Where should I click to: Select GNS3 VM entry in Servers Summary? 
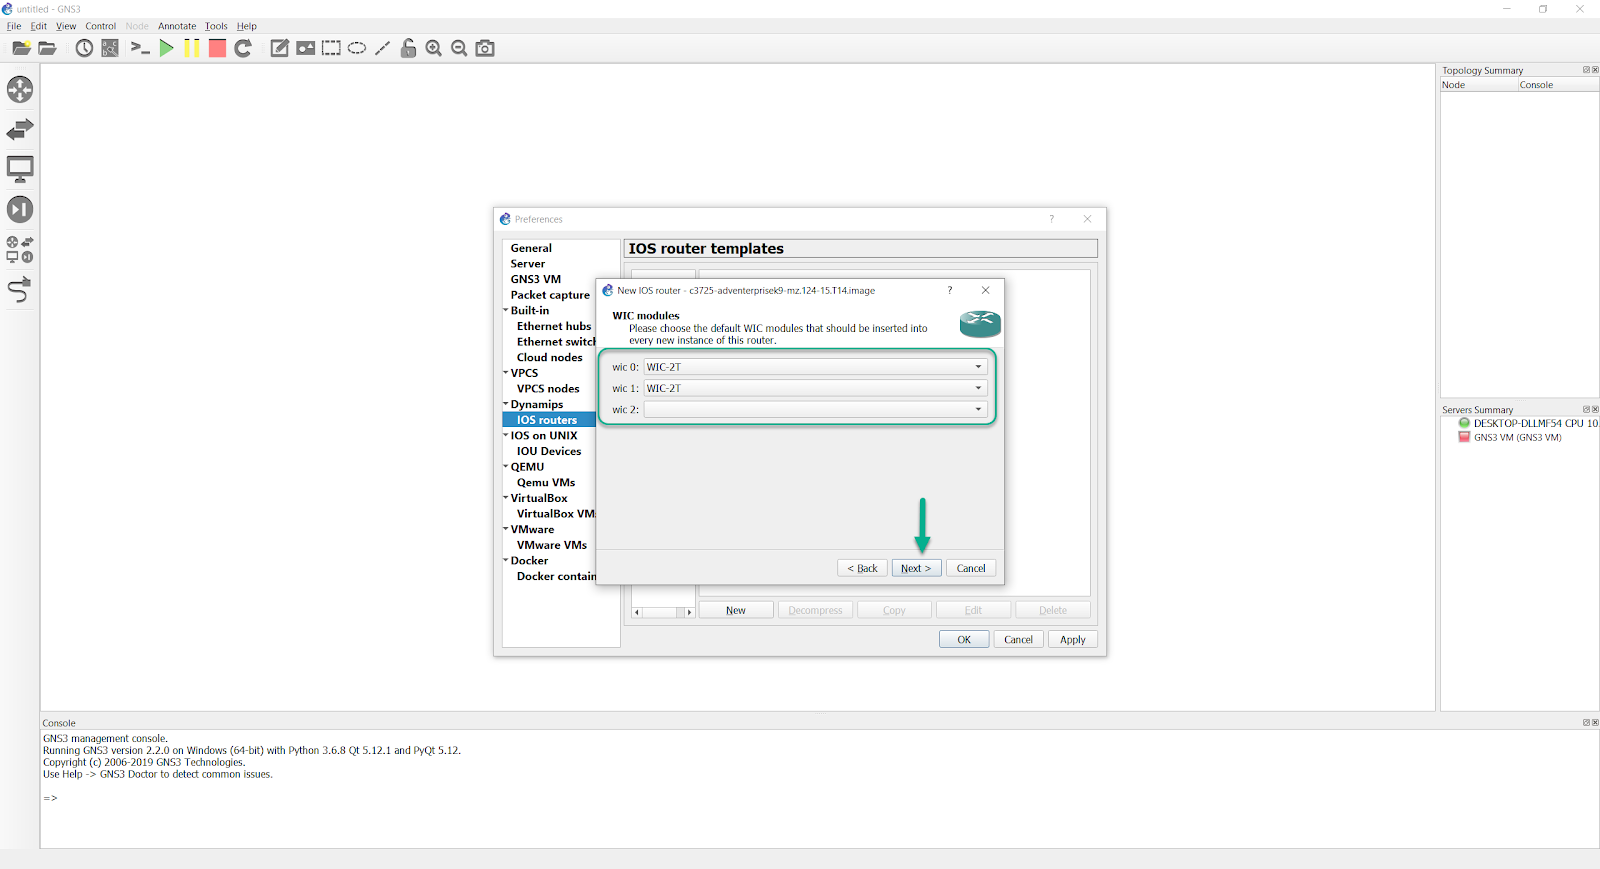coord(1510,437)
